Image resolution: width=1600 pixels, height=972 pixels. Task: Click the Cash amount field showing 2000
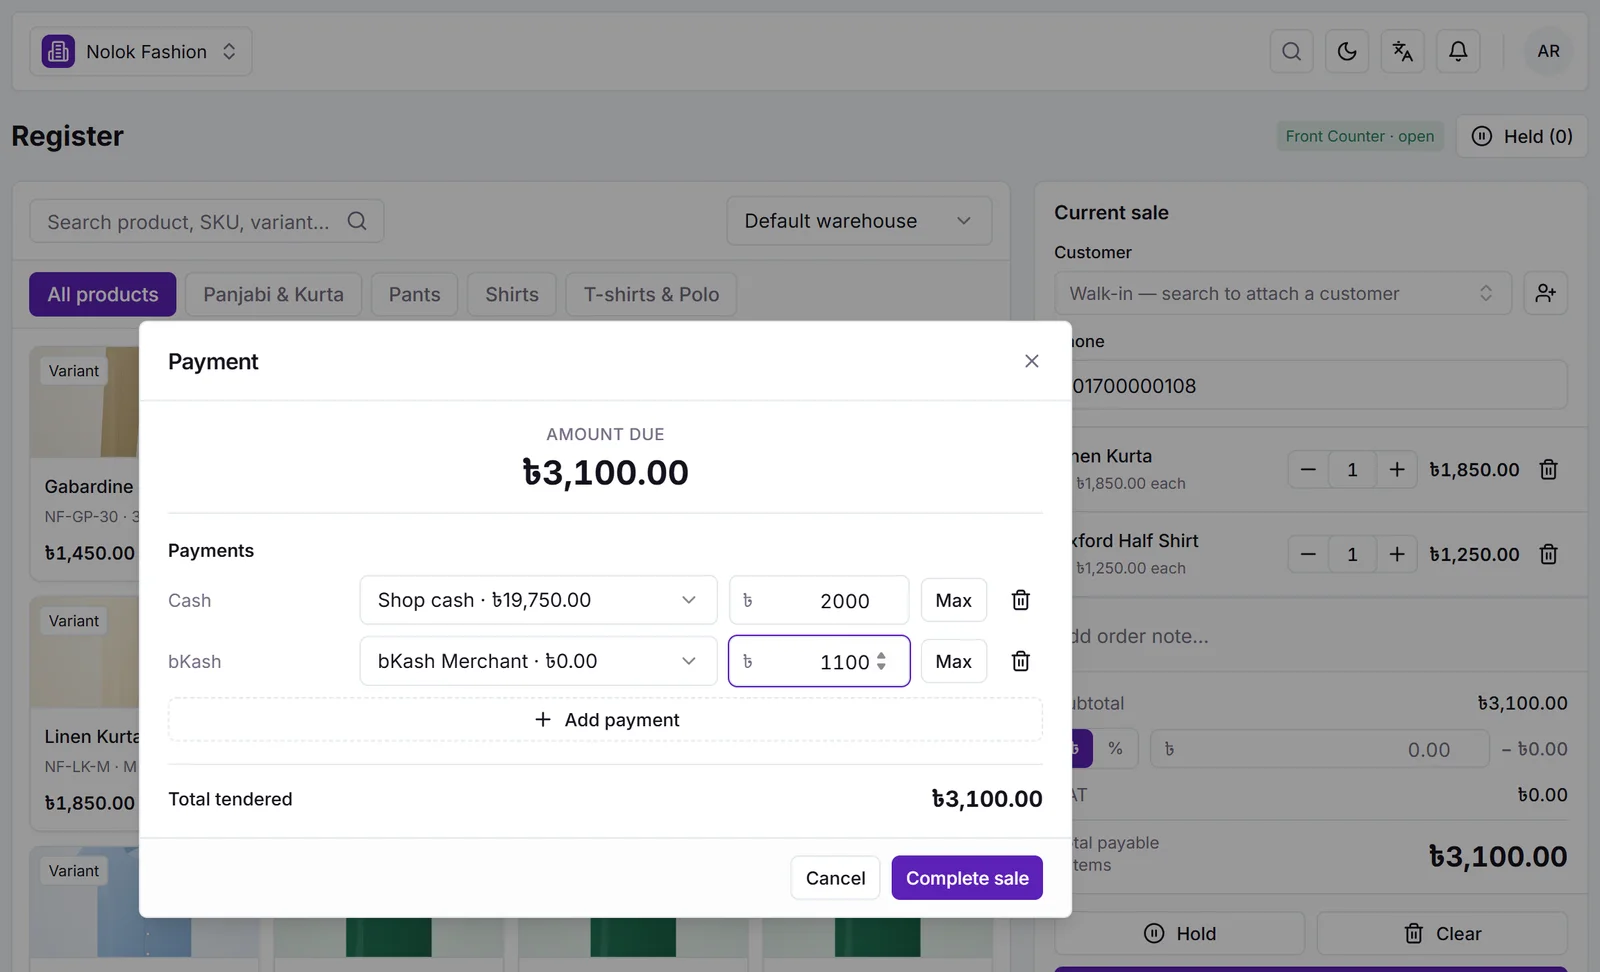pyautogui.click(x=819, y=600)
